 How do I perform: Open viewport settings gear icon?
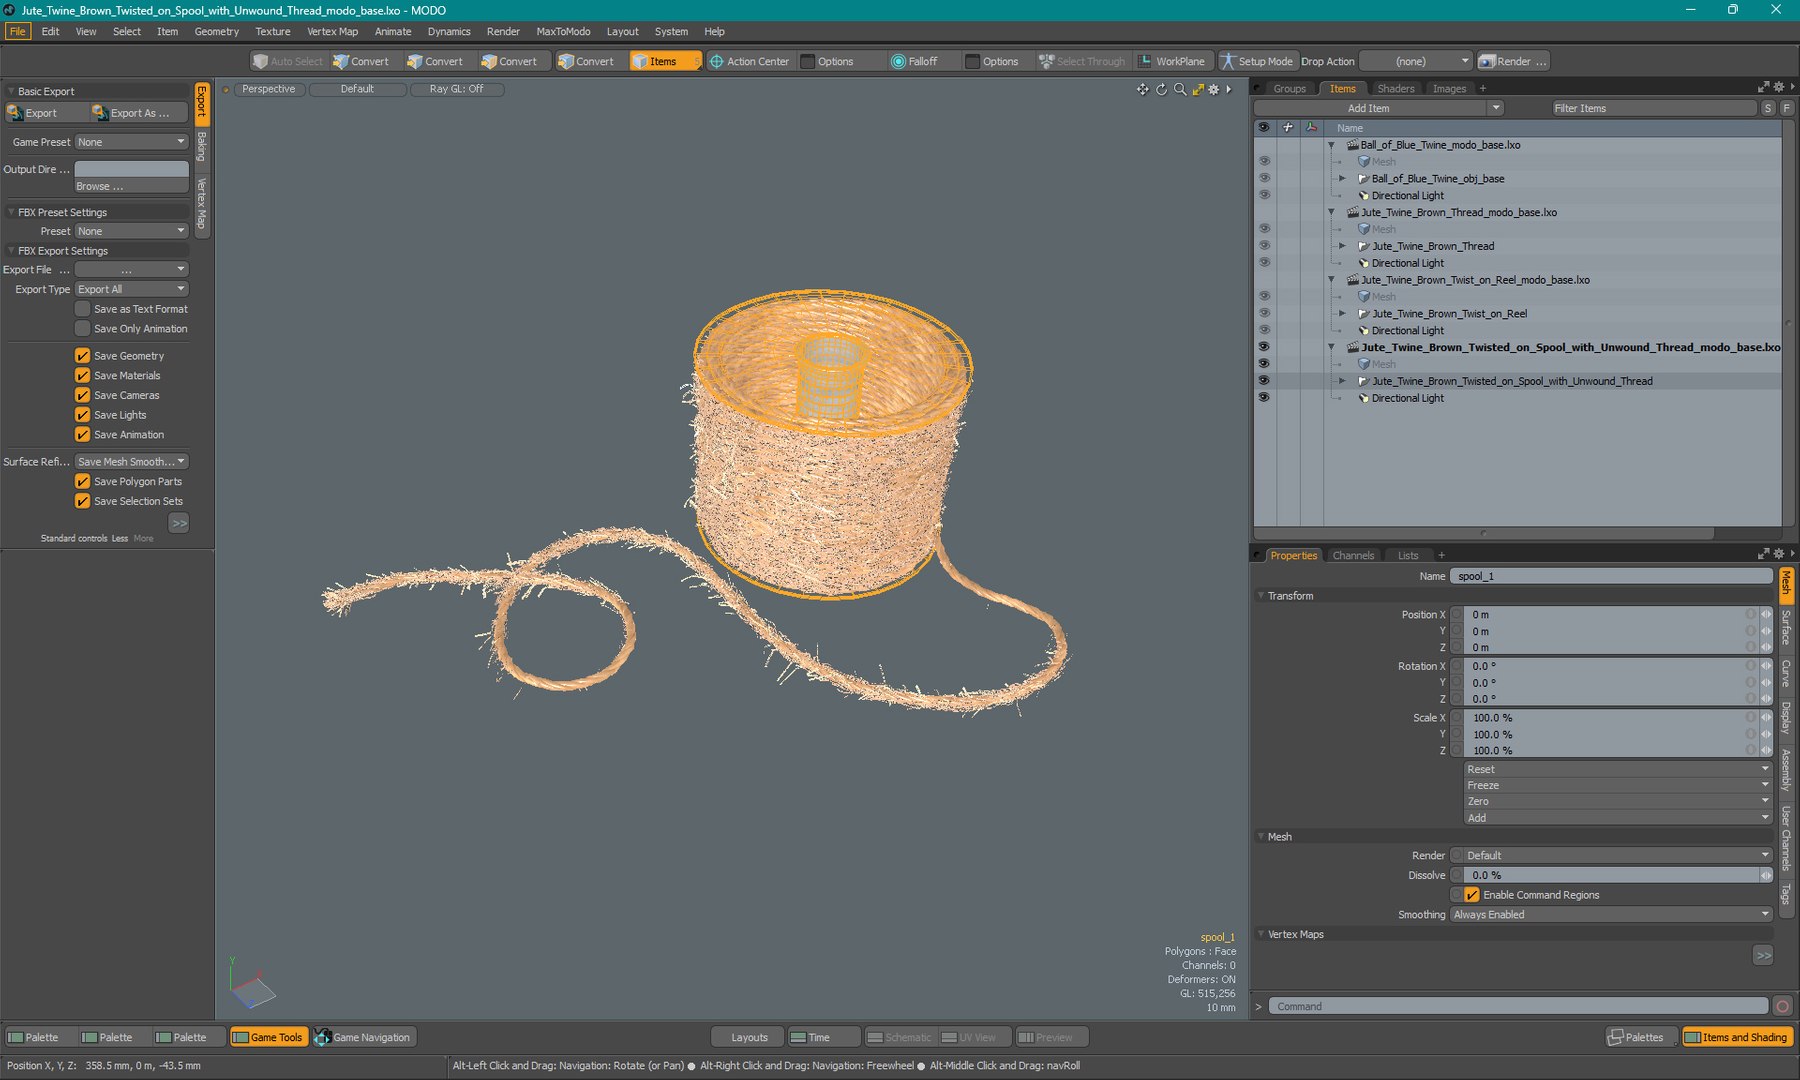(x=1214, y=89)
